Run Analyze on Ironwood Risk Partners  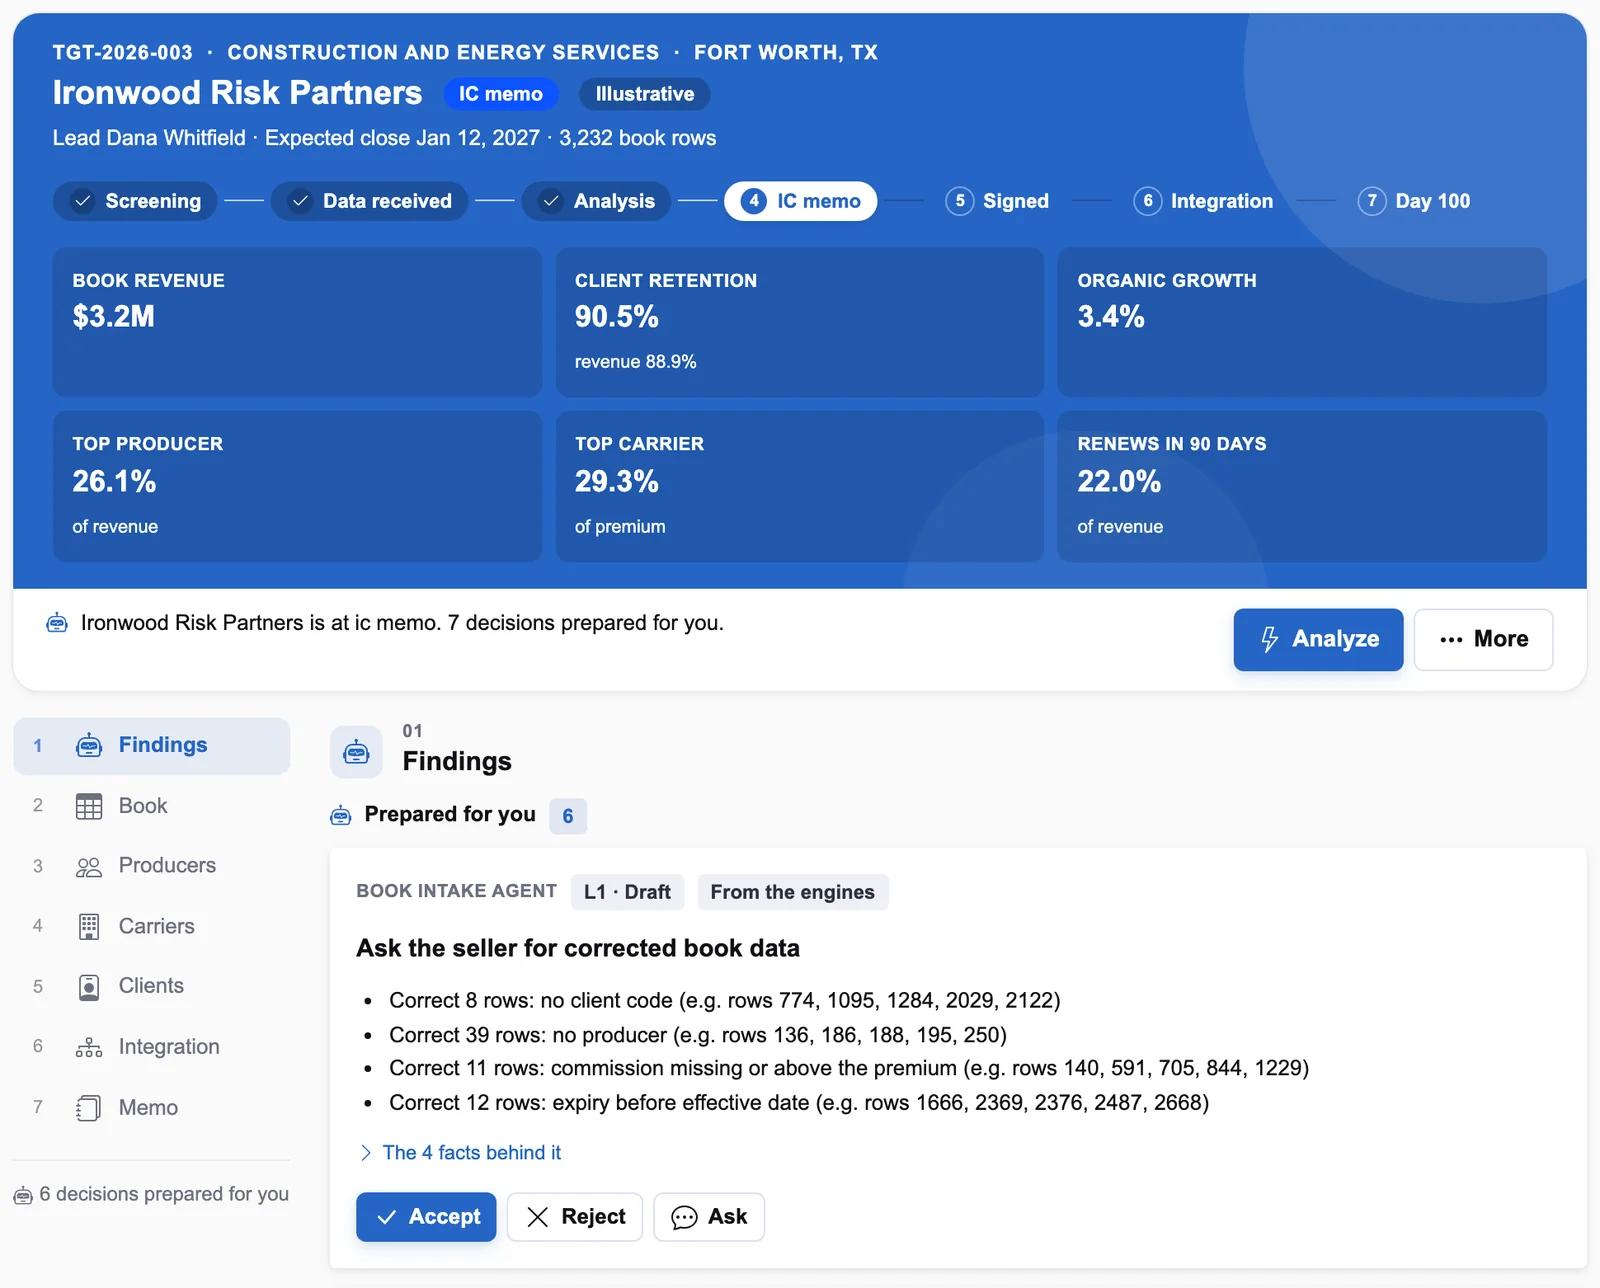[x=1318, y=639]
